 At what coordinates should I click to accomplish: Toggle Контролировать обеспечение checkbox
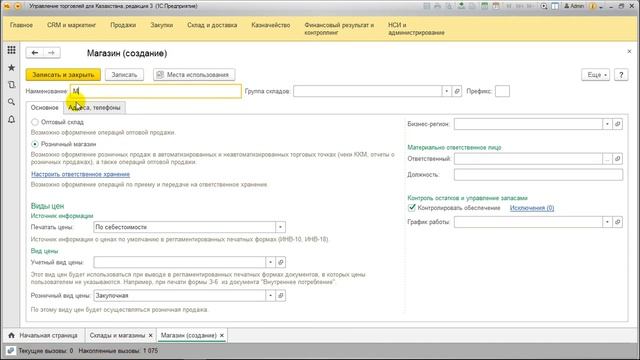click(412, 208)
